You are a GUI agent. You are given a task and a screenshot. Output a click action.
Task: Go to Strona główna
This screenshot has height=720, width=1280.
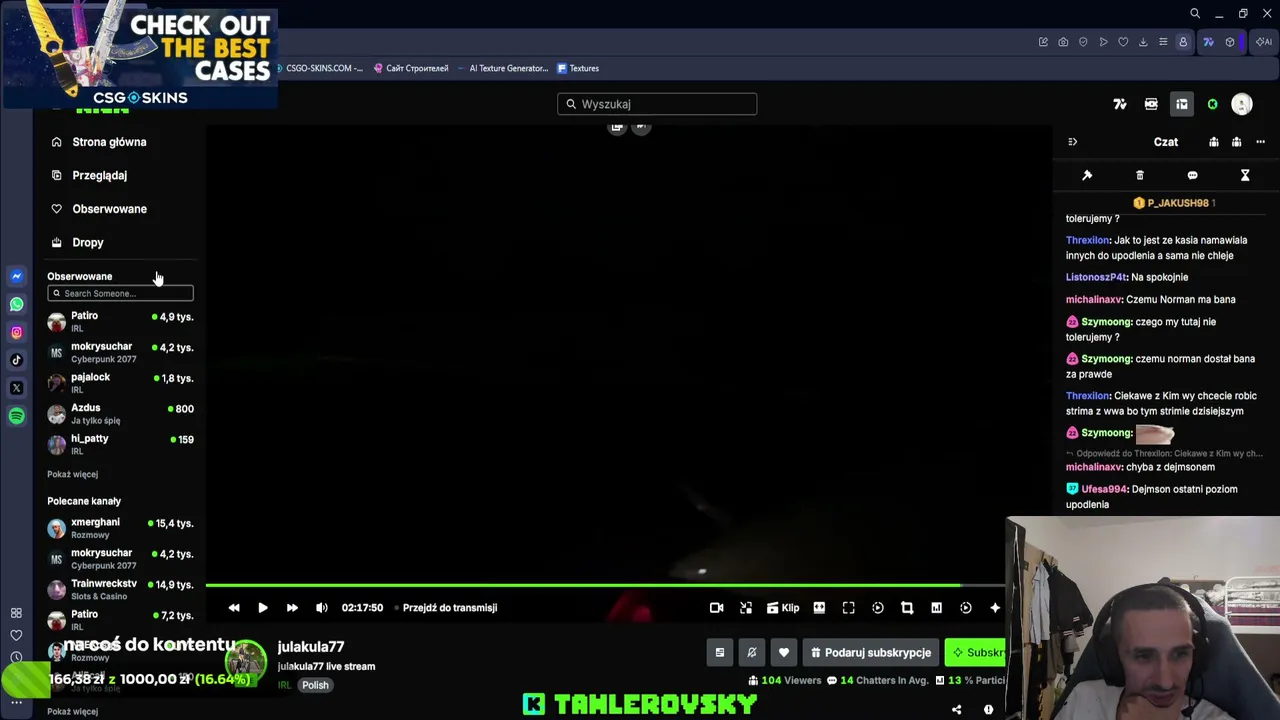100,142
